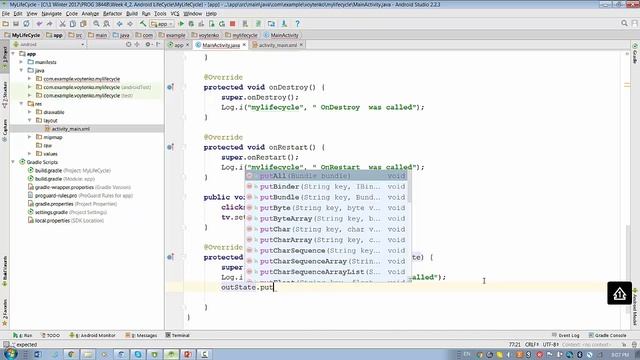Click the Replace toolbar icon
This screenshot has height=360, width=640.
[x=107, y=24]
